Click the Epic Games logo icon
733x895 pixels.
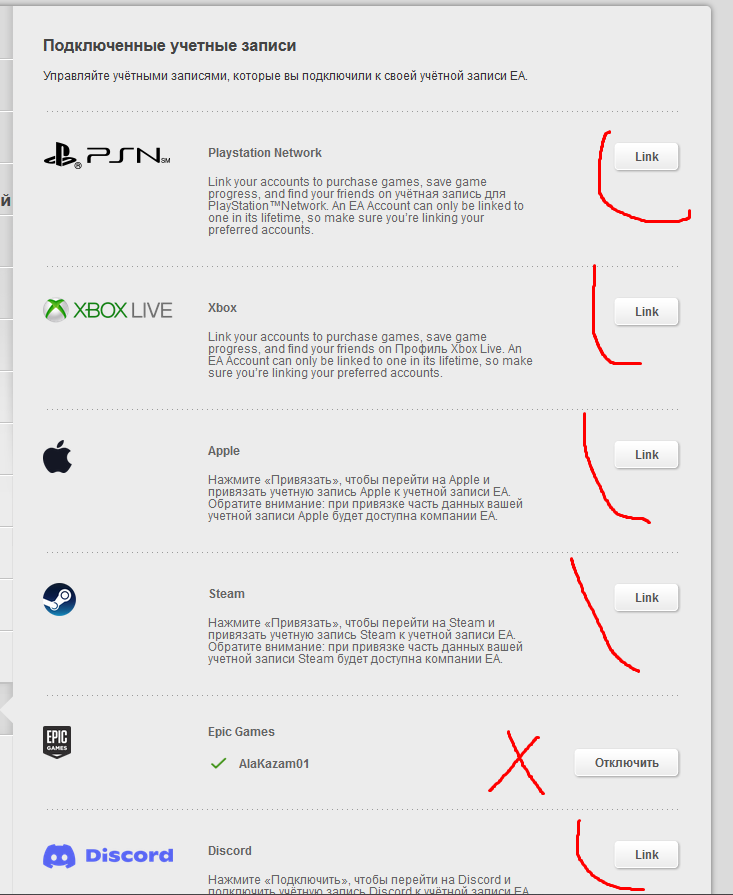coord(57,742)
